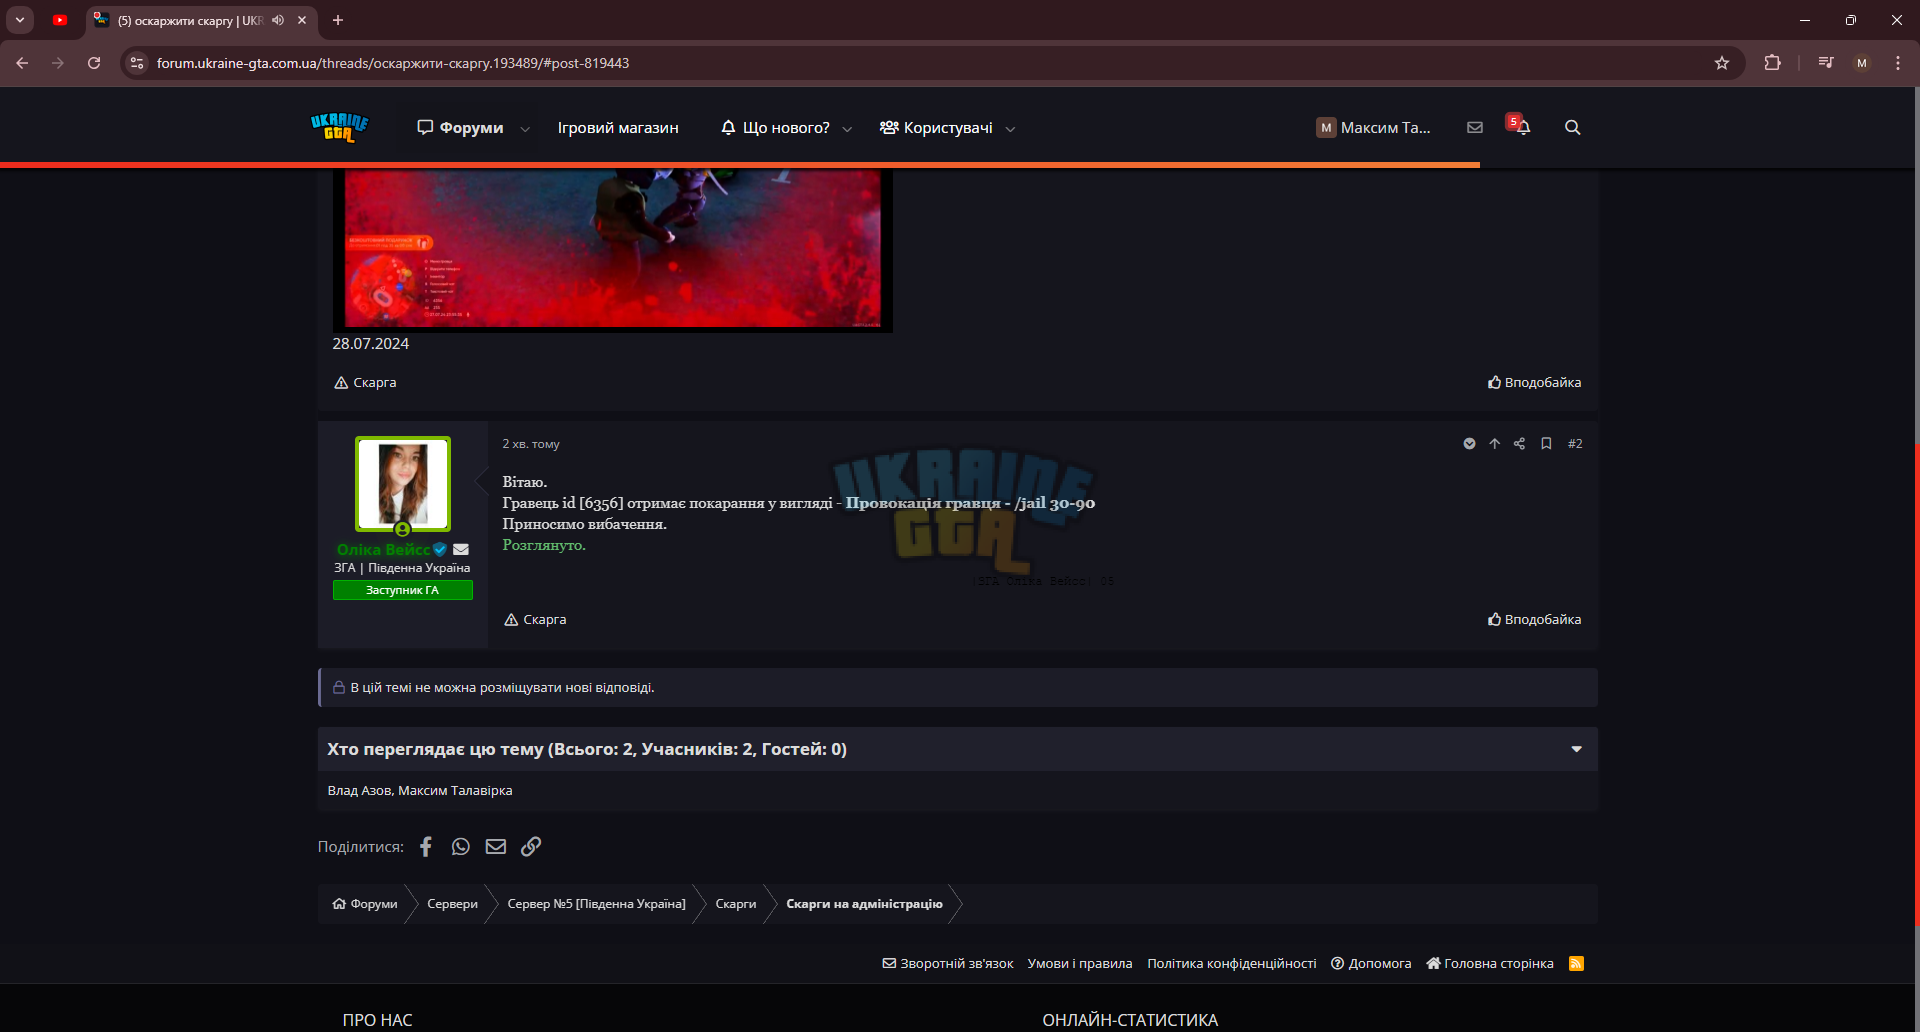Viewport: 1920px width, 1032px height.
Task: Click the RSS feed icon in footer
Action: [1577, 964]
